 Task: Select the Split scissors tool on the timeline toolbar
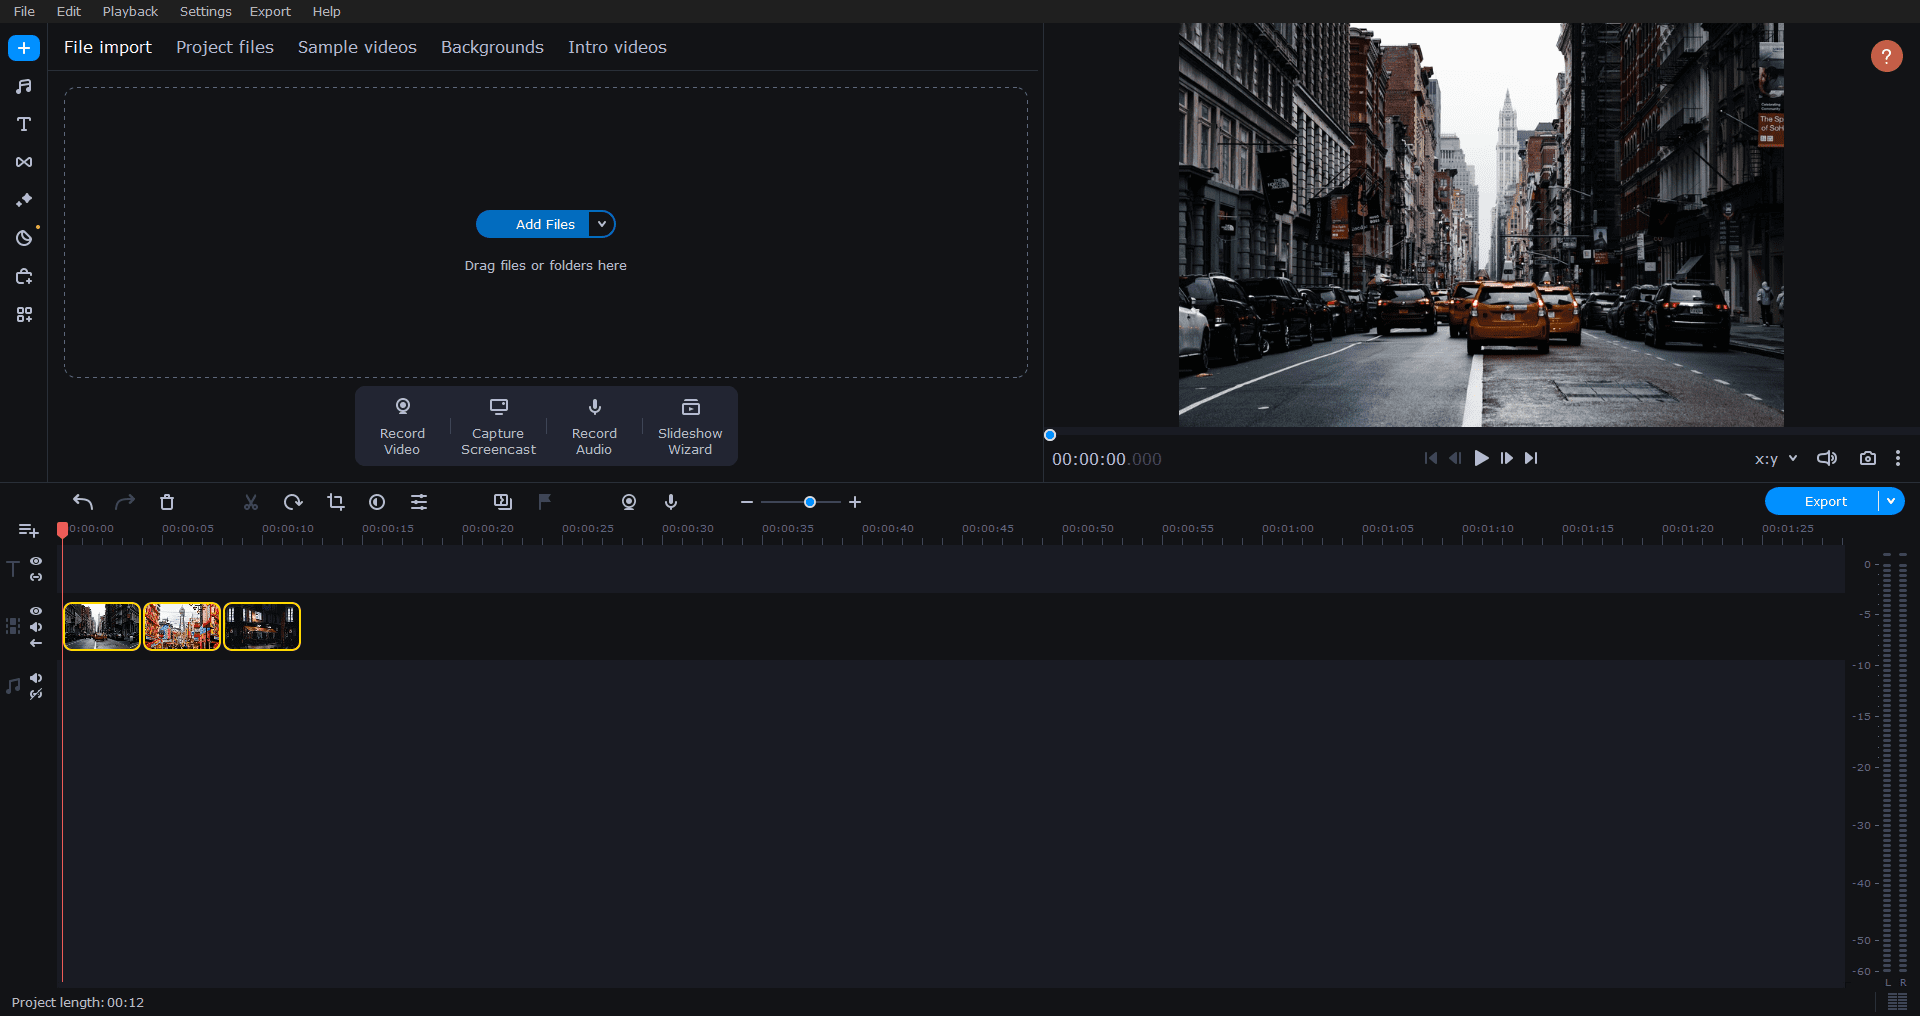(250, 502)
